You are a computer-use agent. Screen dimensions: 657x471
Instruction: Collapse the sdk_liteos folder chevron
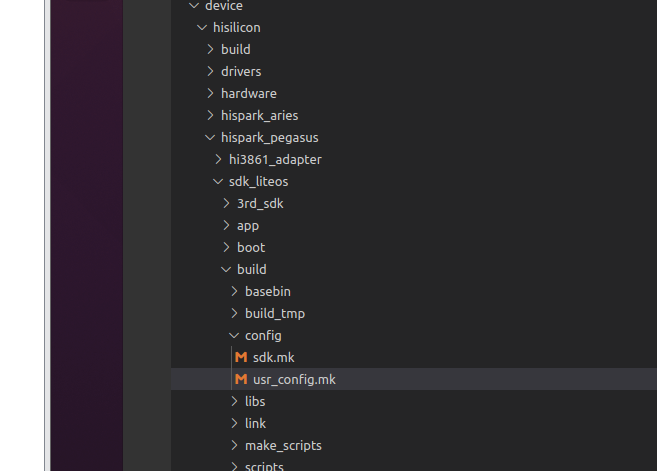pyautogui.click(x=218, y=181)
